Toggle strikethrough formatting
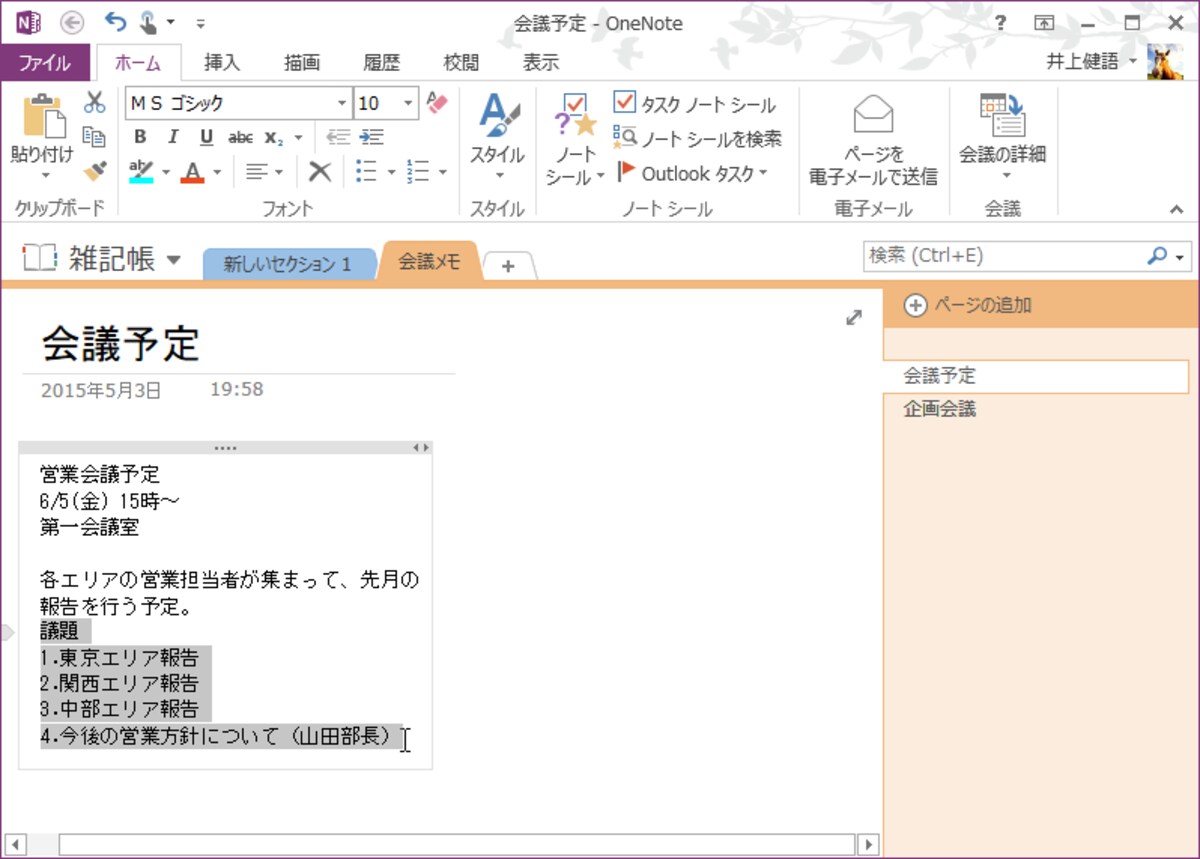 coord(240,138)
